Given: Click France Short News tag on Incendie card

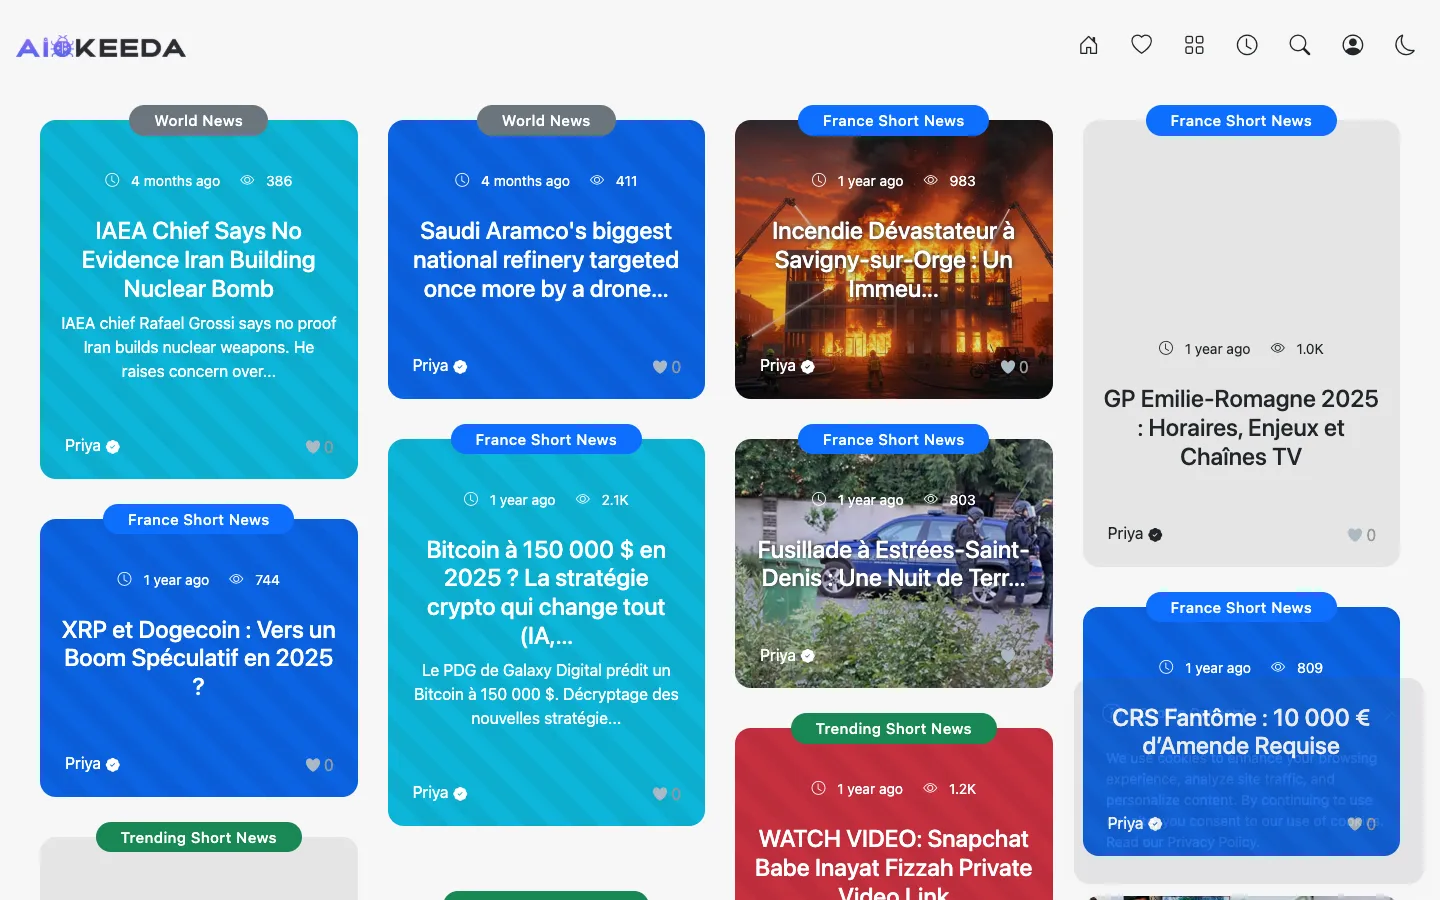Looking at the screenshot, I should pyautogui.click(x=893, y=121).
